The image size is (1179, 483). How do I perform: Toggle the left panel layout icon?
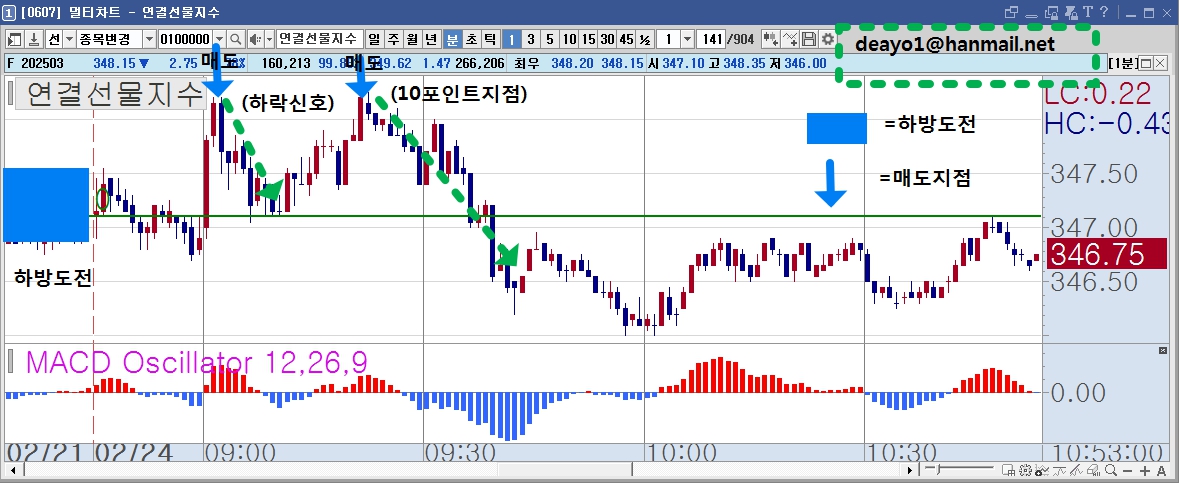point(15,39)
